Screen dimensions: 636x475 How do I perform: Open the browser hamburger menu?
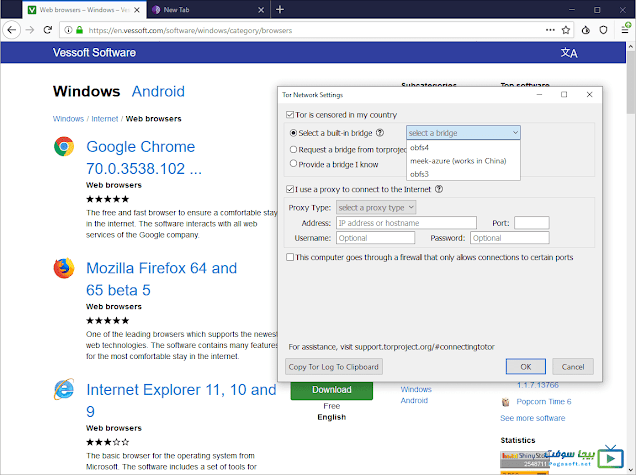coord(625,30)
